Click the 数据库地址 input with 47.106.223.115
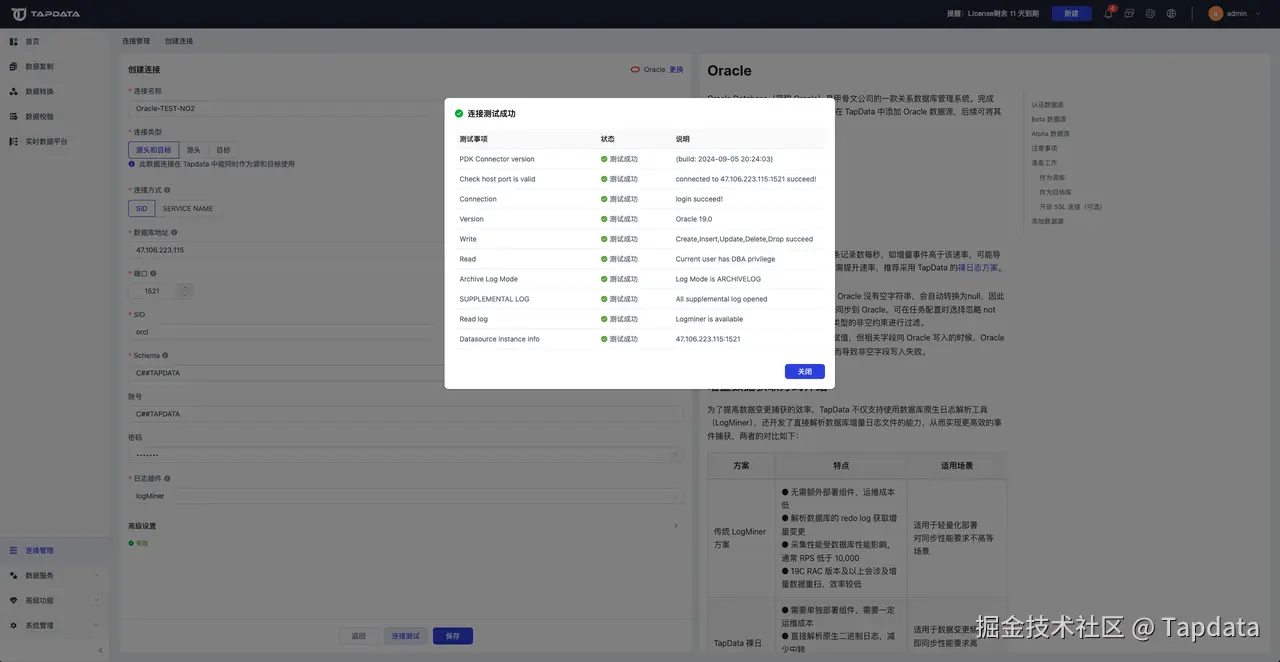The image size is (1280, 662). click(405, 250)
